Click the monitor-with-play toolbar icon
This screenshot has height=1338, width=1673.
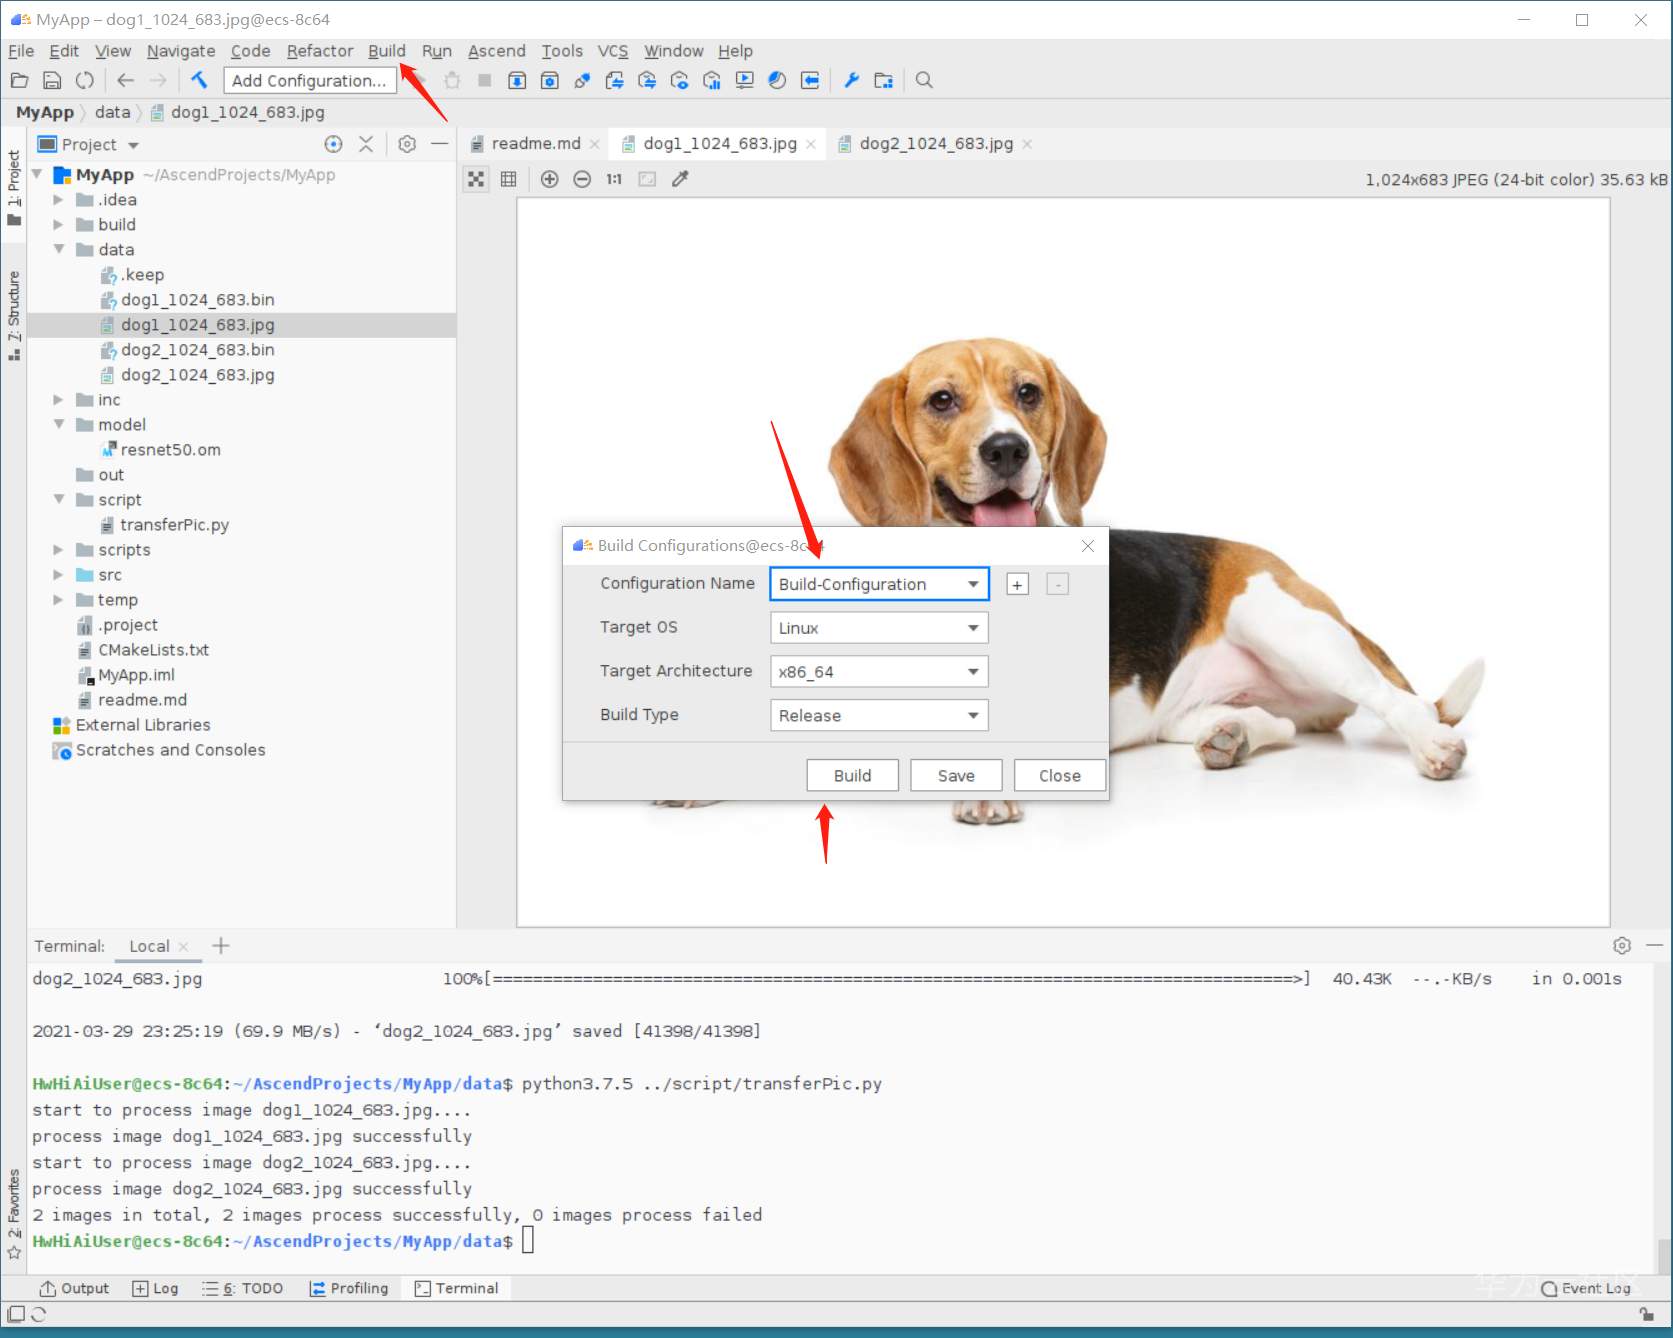745,80
